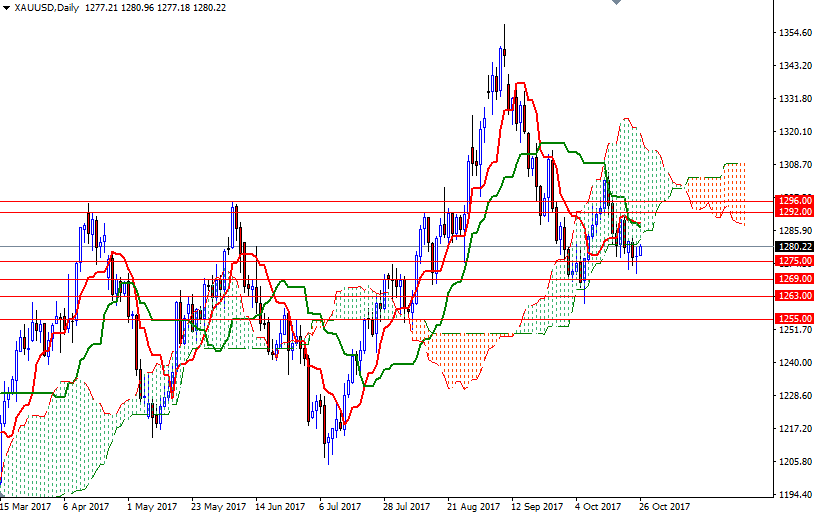814x514 pixels.
Task: Click the 1194.40 price axis value
Action: point(793,495)
